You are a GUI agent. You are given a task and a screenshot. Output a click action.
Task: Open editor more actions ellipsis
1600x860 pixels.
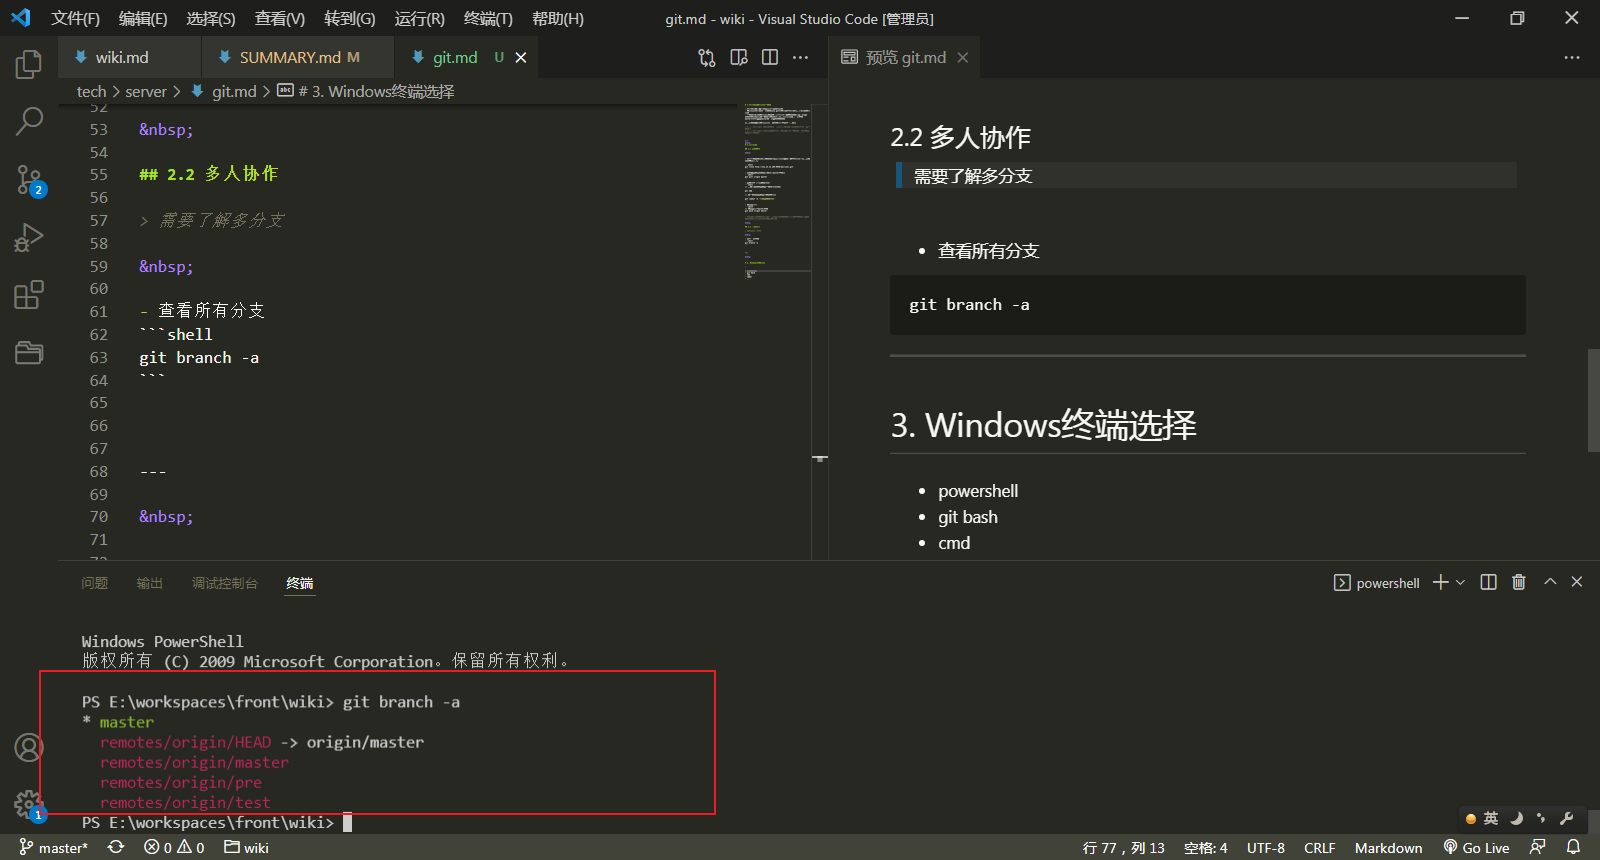click(x=801, y=58)
